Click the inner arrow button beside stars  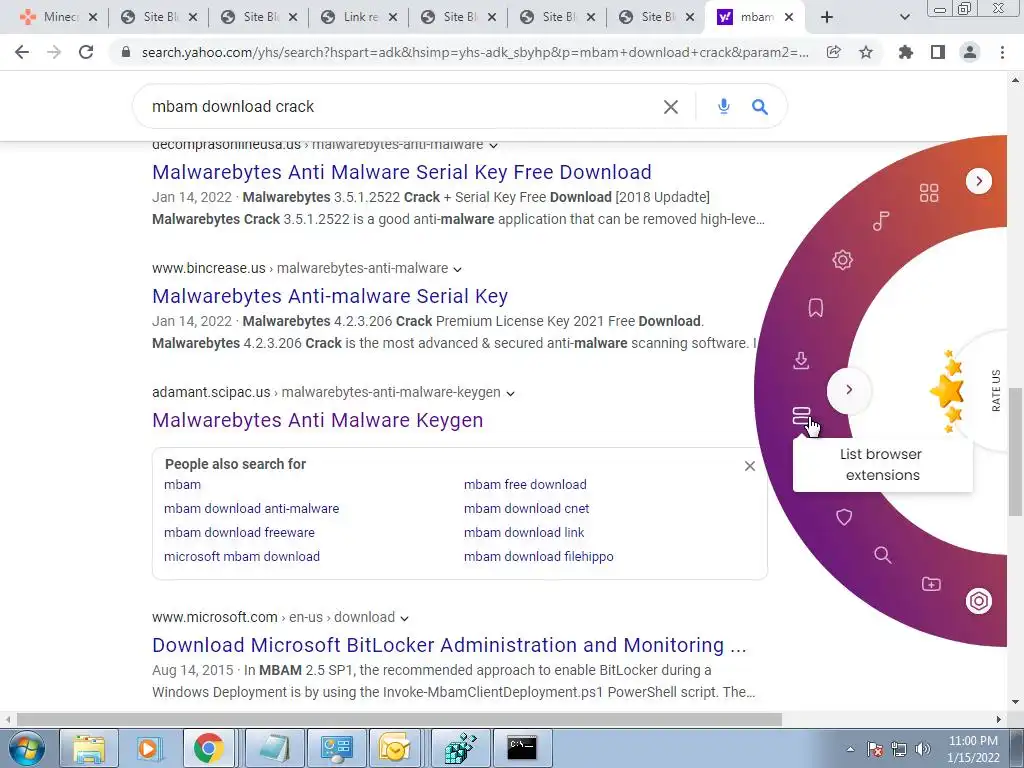pos(848,390)
